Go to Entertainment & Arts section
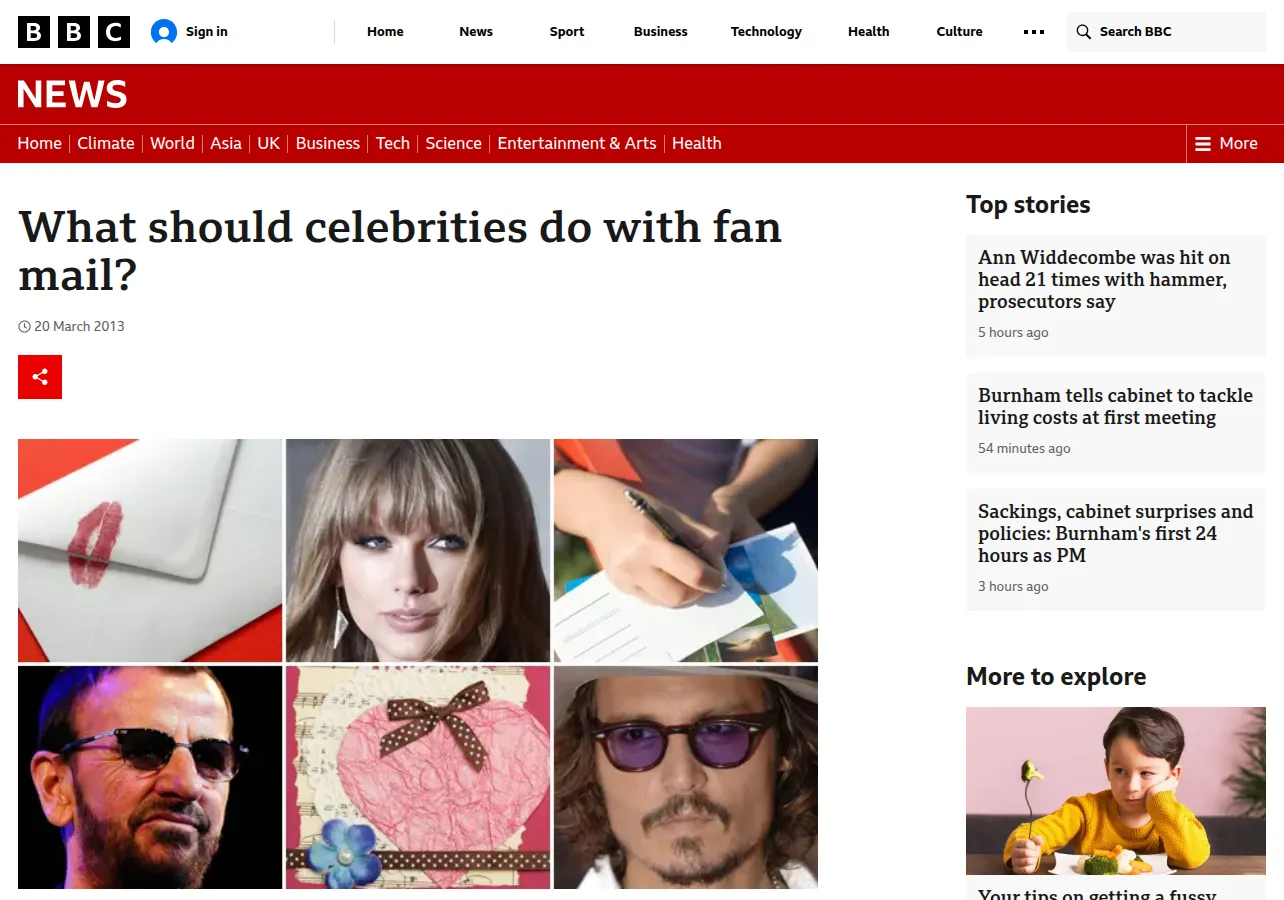The width and height of the screenshot is (1284, 900). (577, 144)
